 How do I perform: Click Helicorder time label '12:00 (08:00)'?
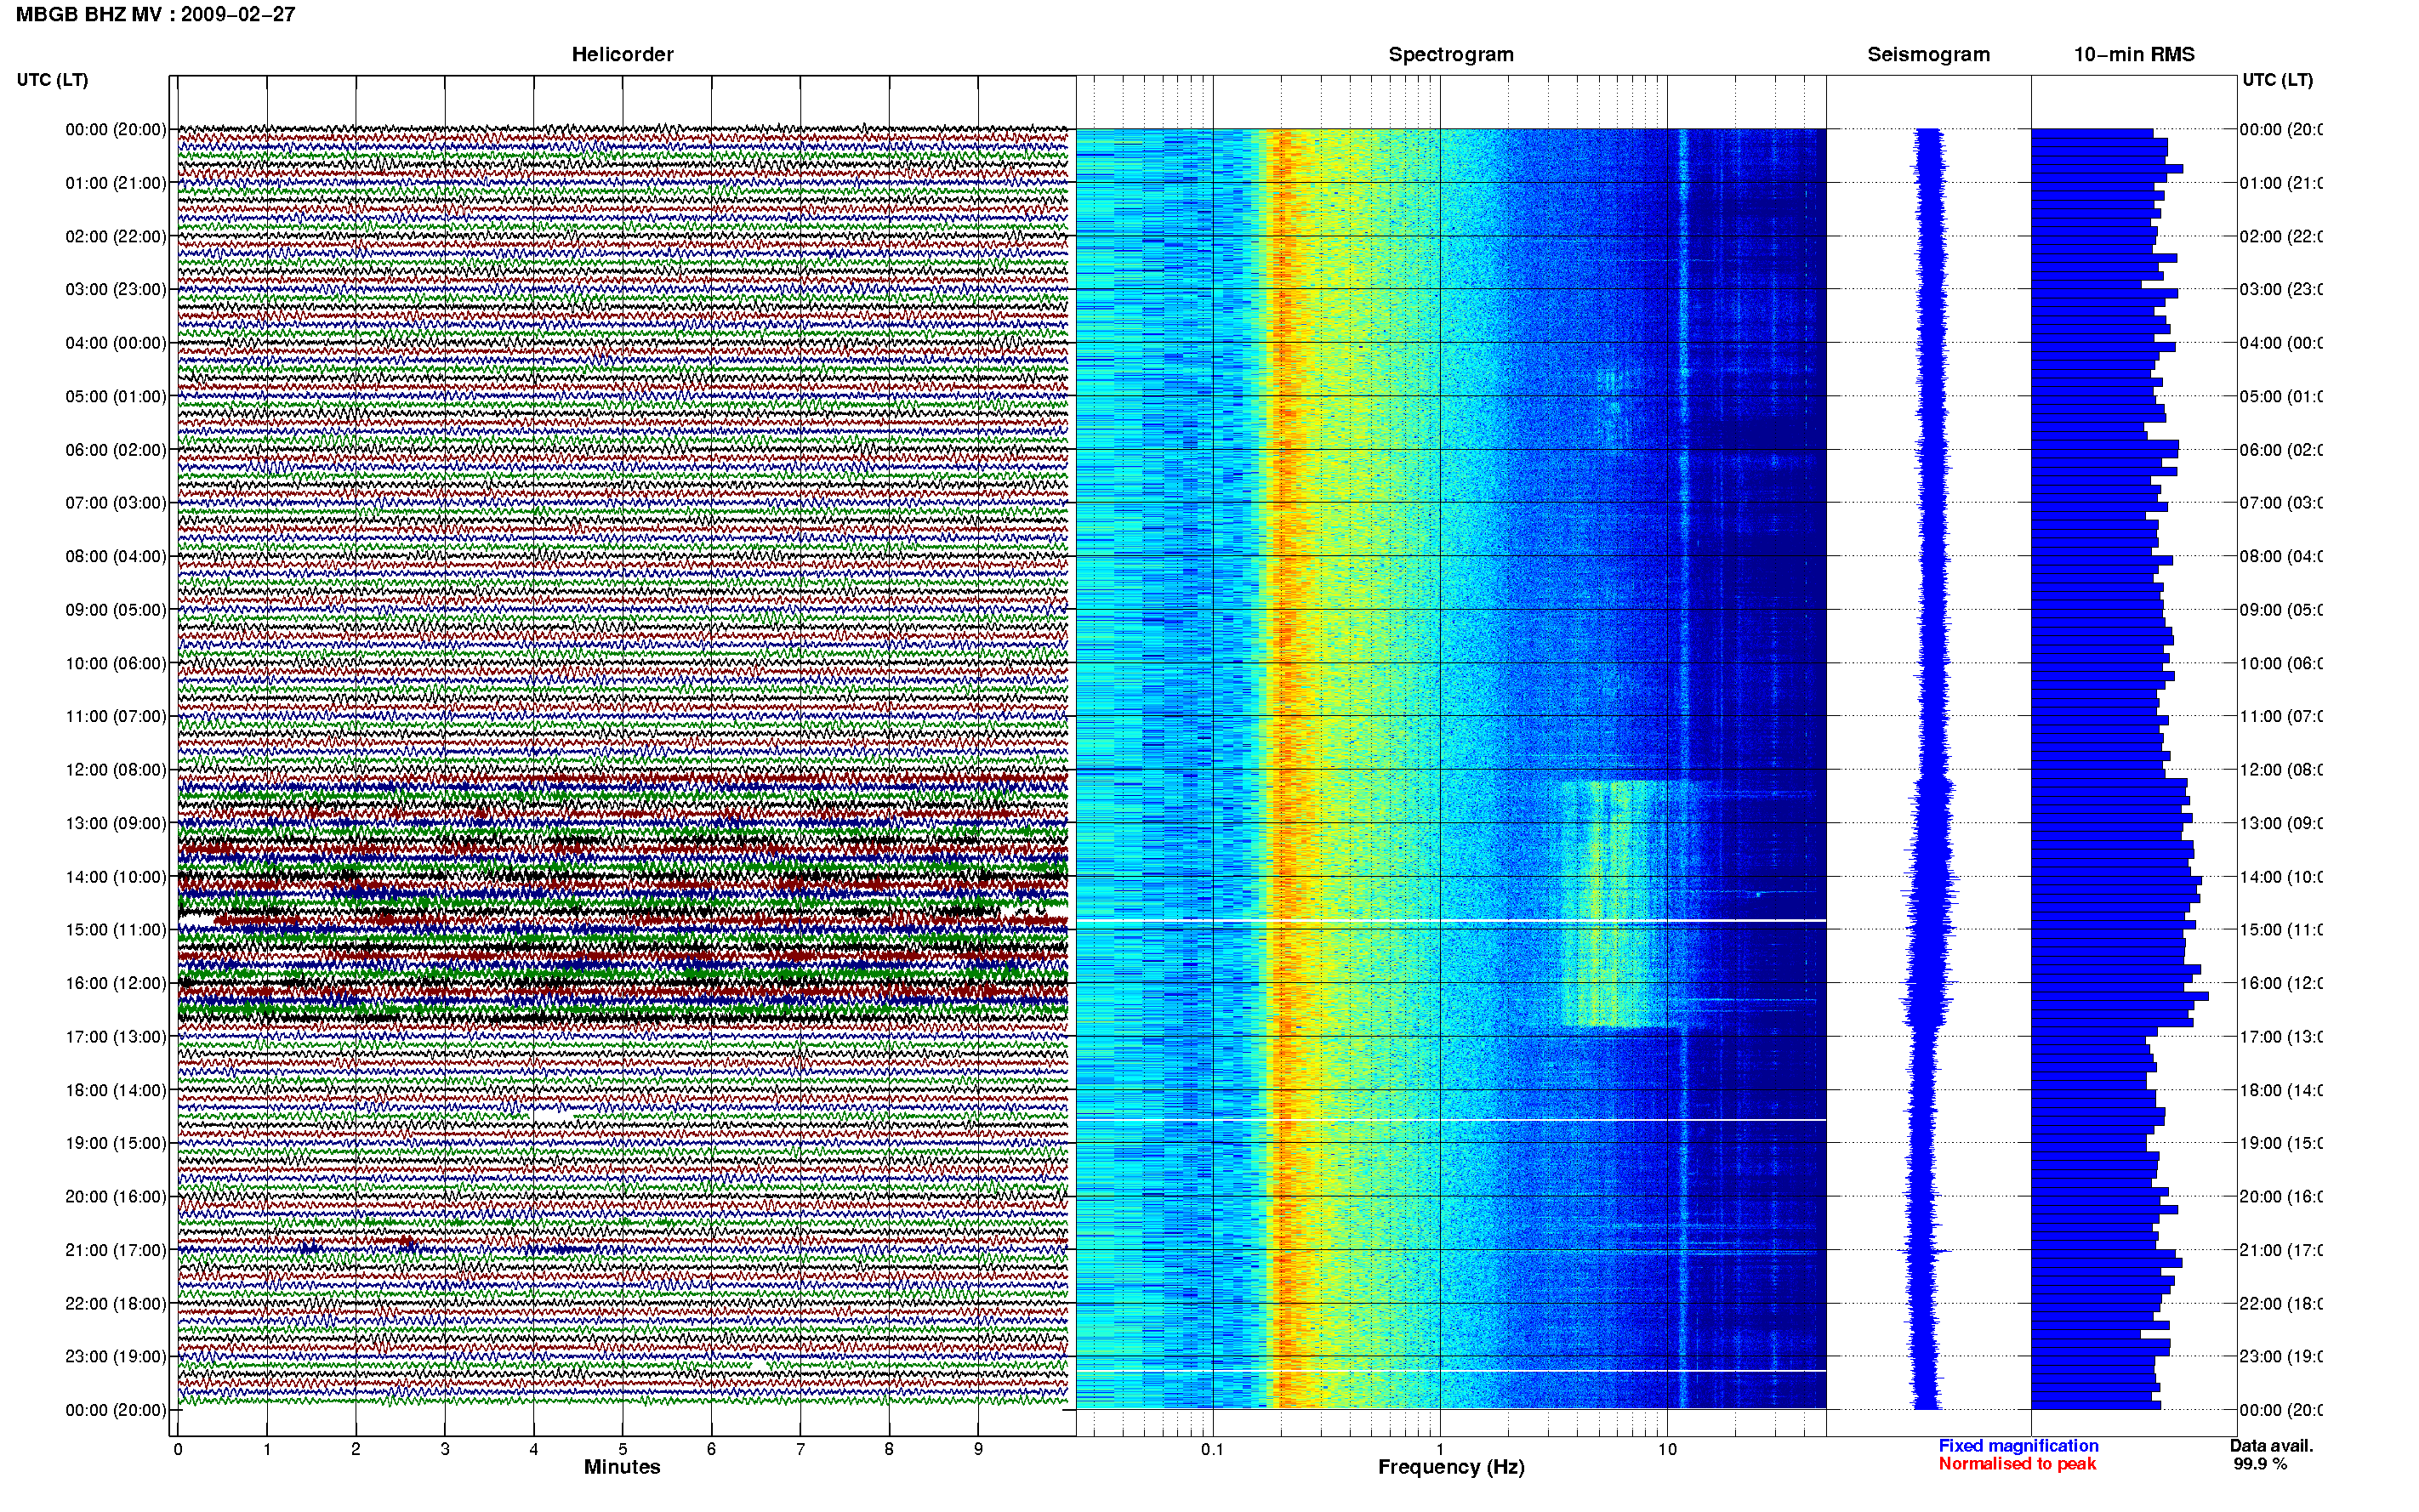(116, 770)
